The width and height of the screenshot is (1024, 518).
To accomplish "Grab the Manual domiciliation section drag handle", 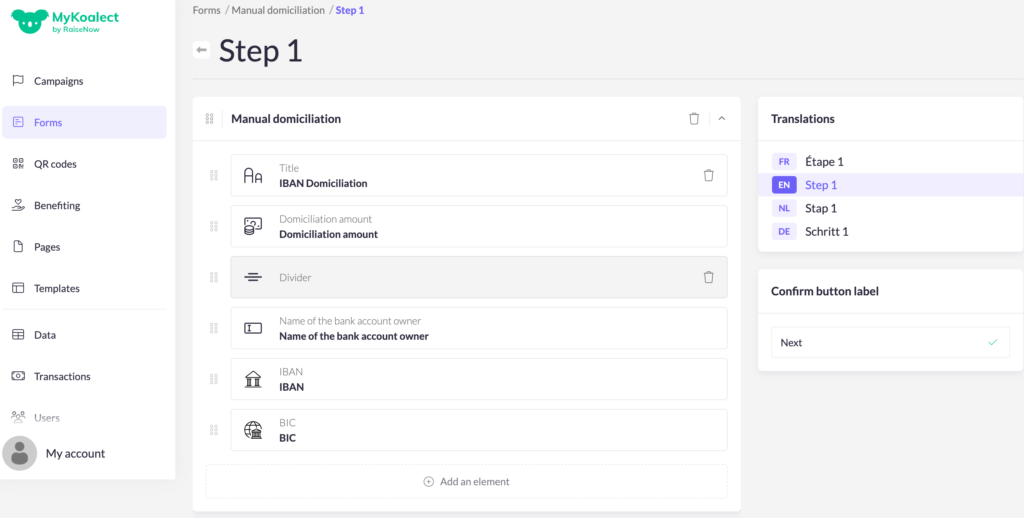I will [x=209, y=119].
